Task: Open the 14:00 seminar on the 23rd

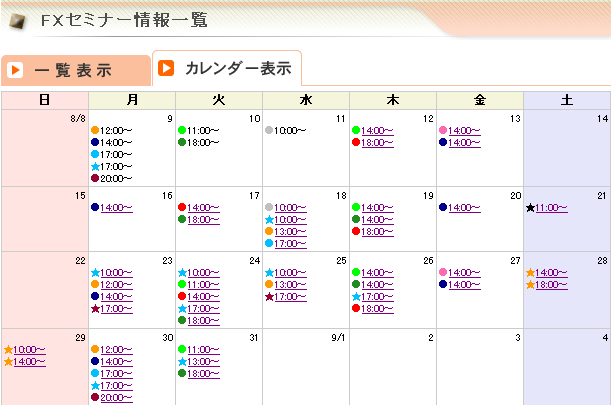Action: pos(117,297)
